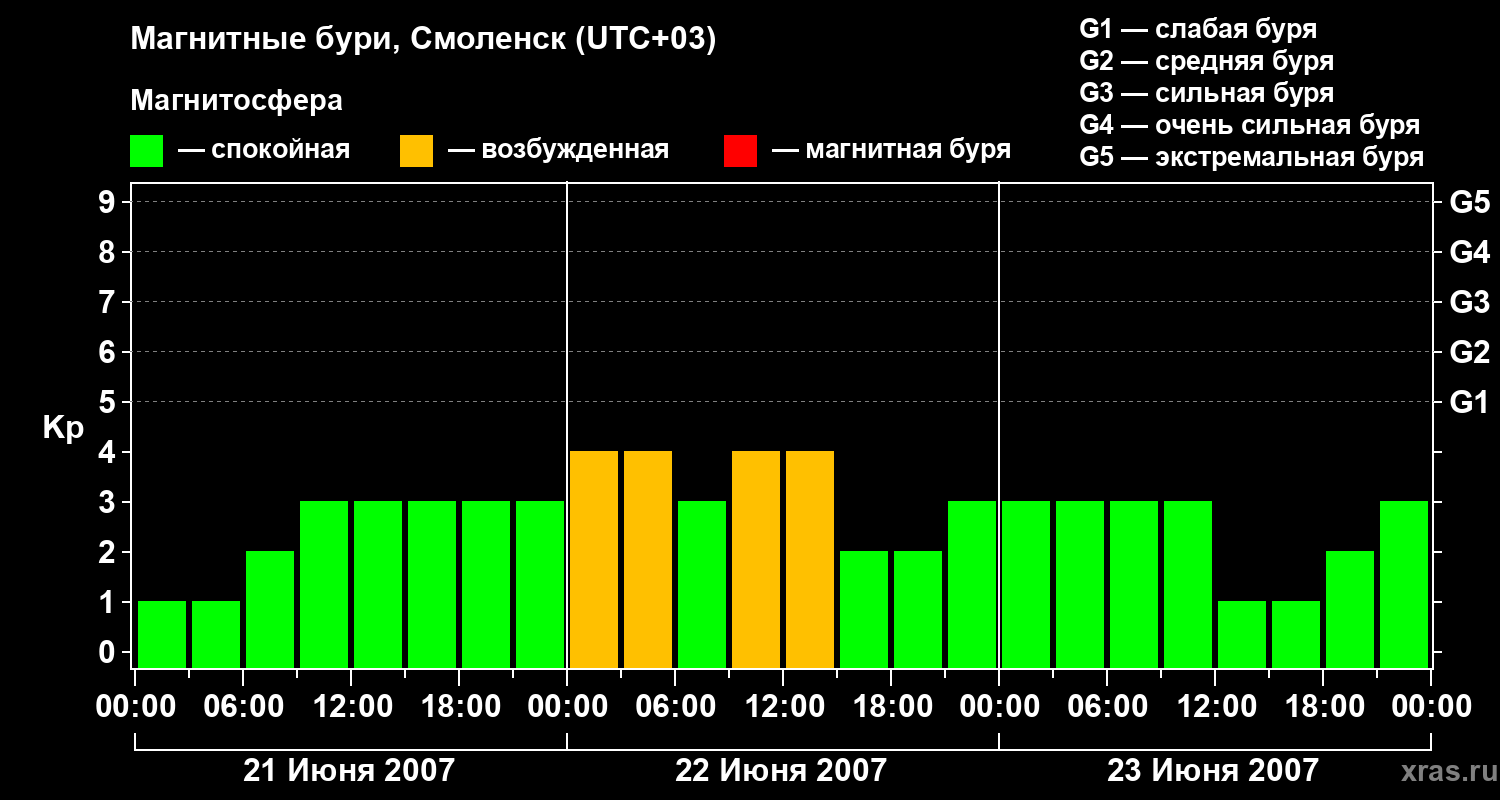Click the first '00:00' label starting 21 June
Viewport: 1500px width, 800px height.
coord(135,707)
